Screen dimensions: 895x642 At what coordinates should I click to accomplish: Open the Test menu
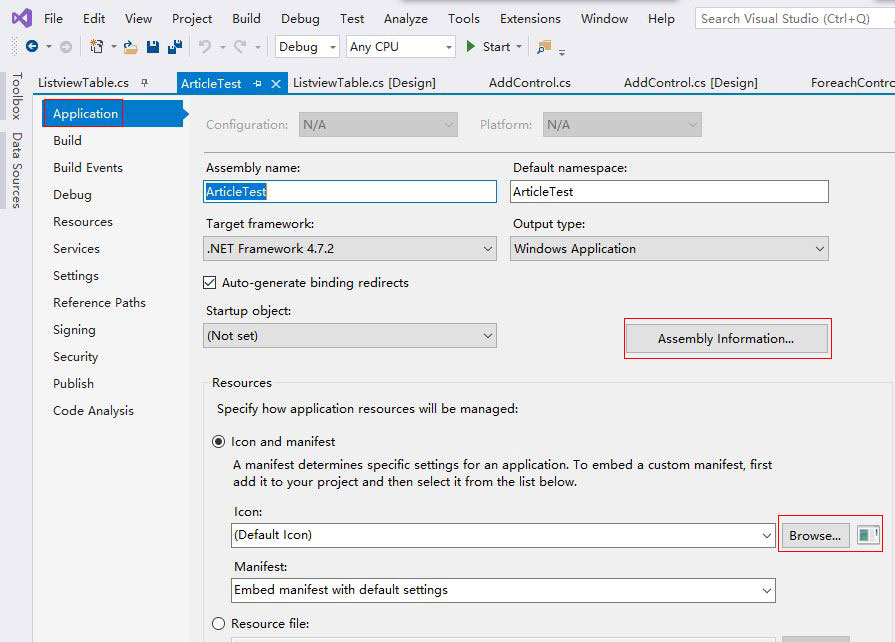352,19
